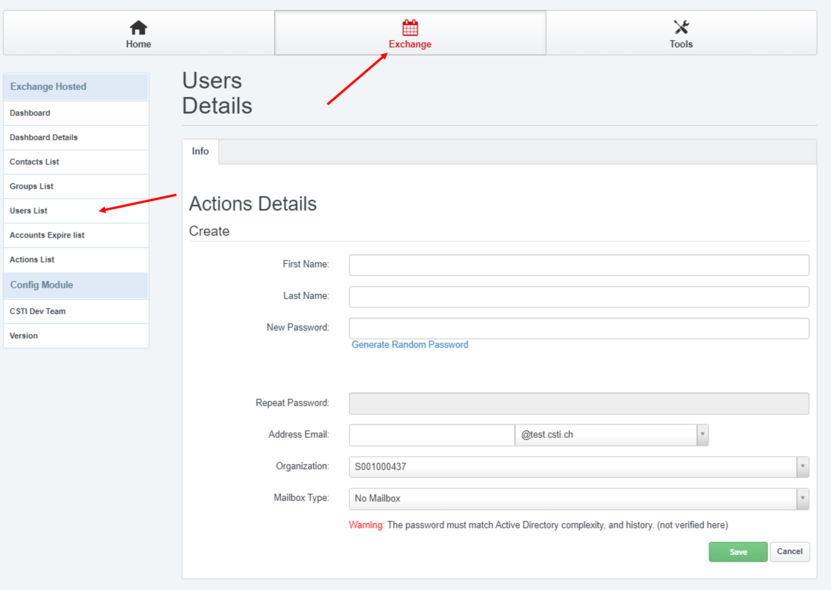Click the First Name label
The width and height of the screenshot is (831, 590).
pyautogui.click(x=306, y=264)
